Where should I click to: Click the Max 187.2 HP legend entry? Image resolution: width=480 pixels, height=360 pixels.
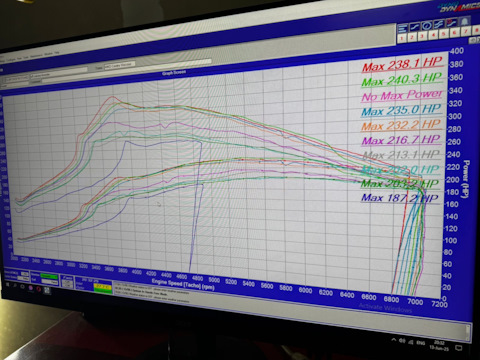click(x=400, y=198)
